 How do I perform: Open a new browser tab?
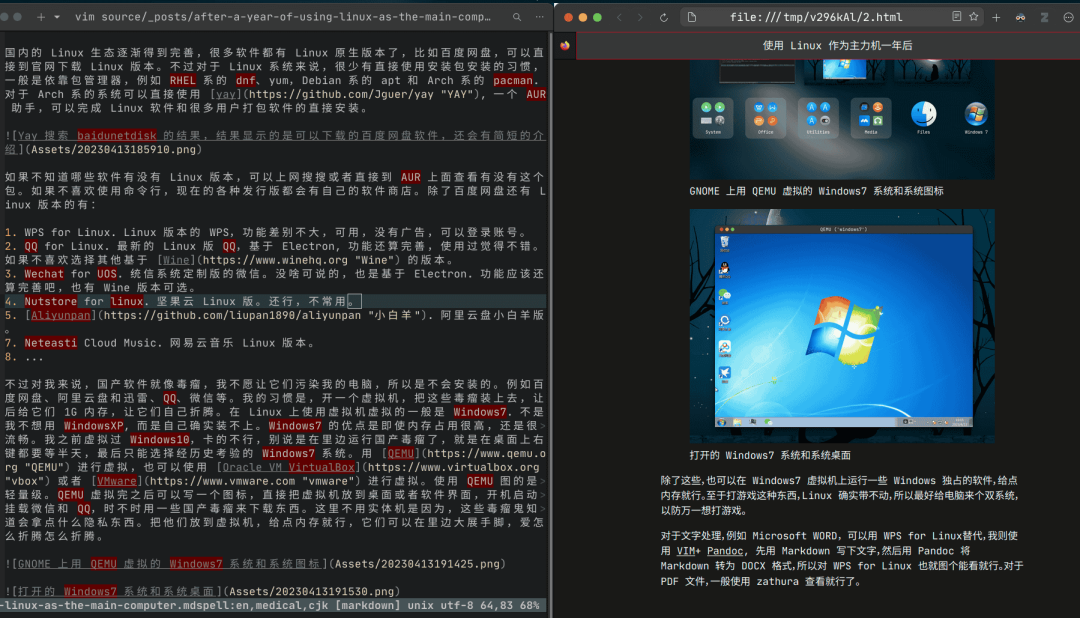[996, 17]
